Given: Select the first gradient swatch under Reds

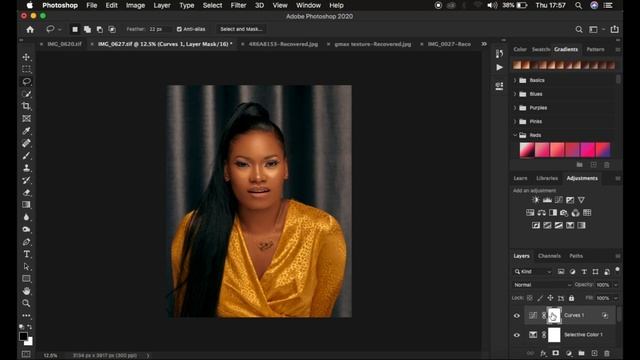Looking at the screenshot, I should [527, 150].
